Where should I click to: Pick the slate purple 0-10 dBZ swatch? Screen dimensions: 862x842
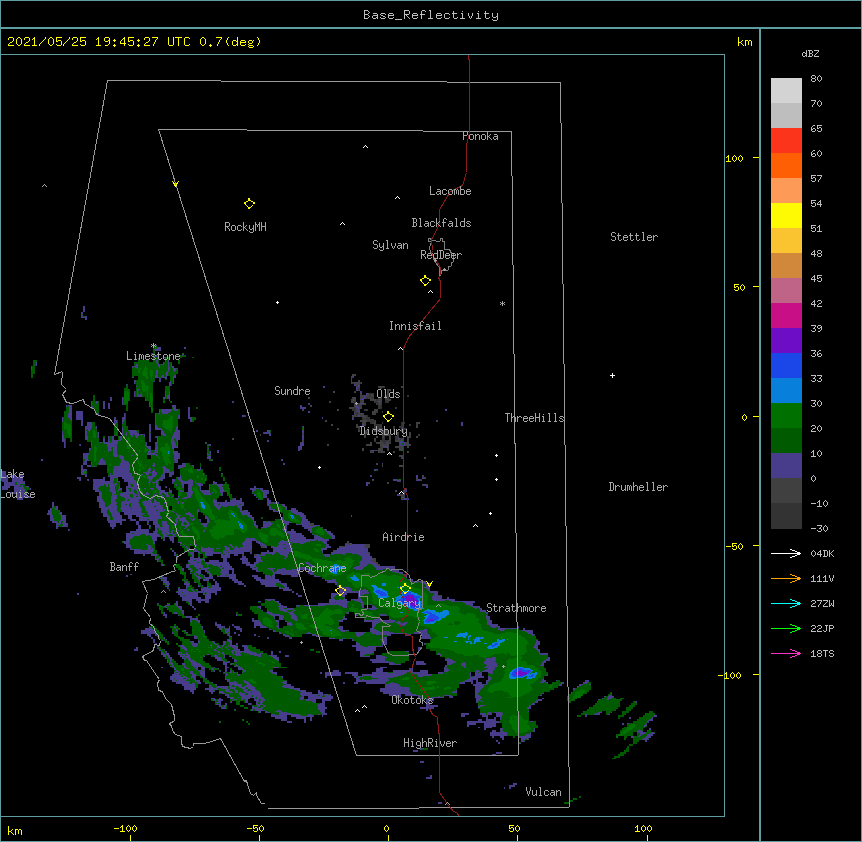click(786, 466)
